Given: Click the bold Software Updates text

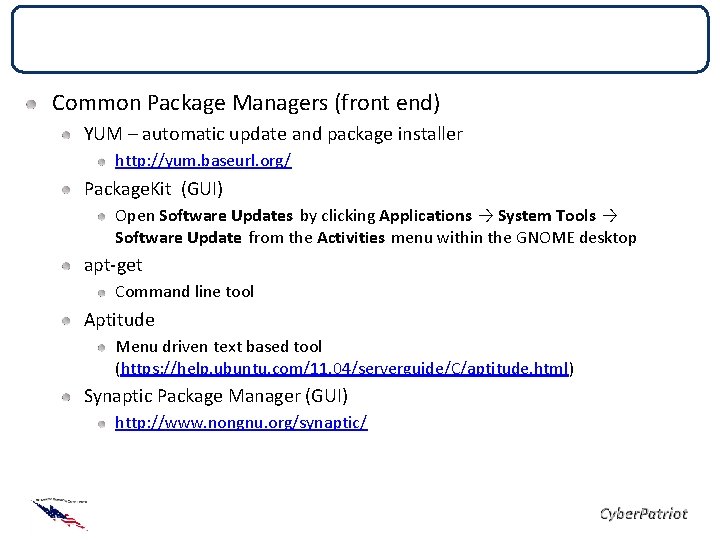Looking at the screenshot, I should click(226, 215).
